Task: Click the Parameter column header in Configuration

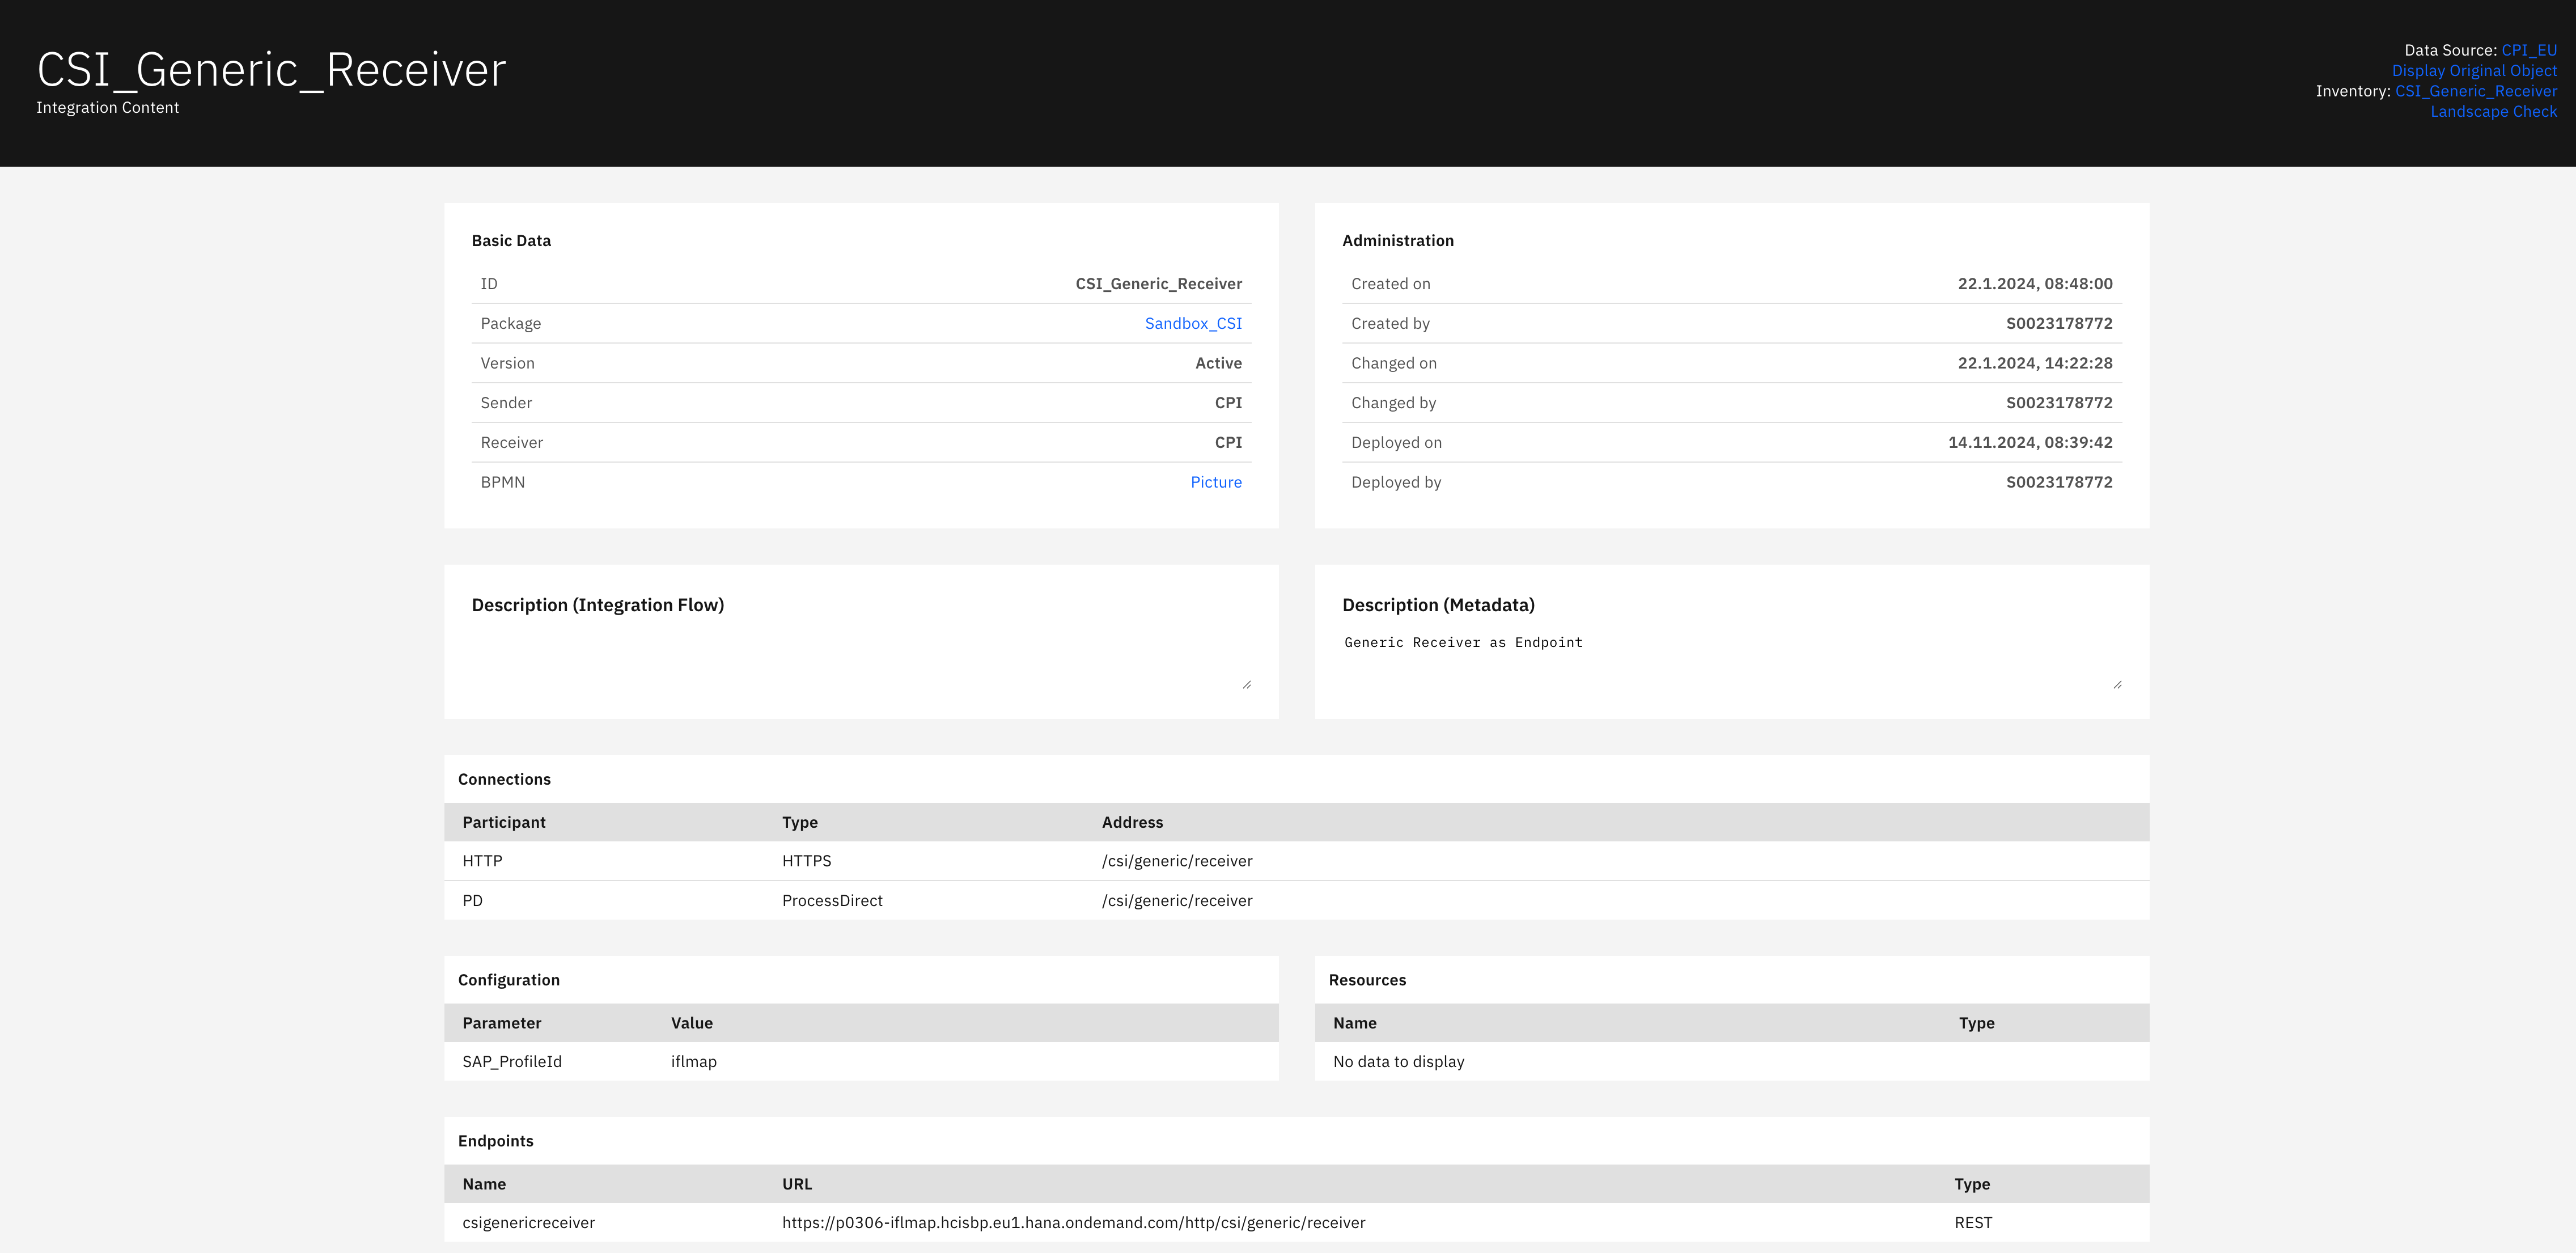Action: coord(502,1023)
